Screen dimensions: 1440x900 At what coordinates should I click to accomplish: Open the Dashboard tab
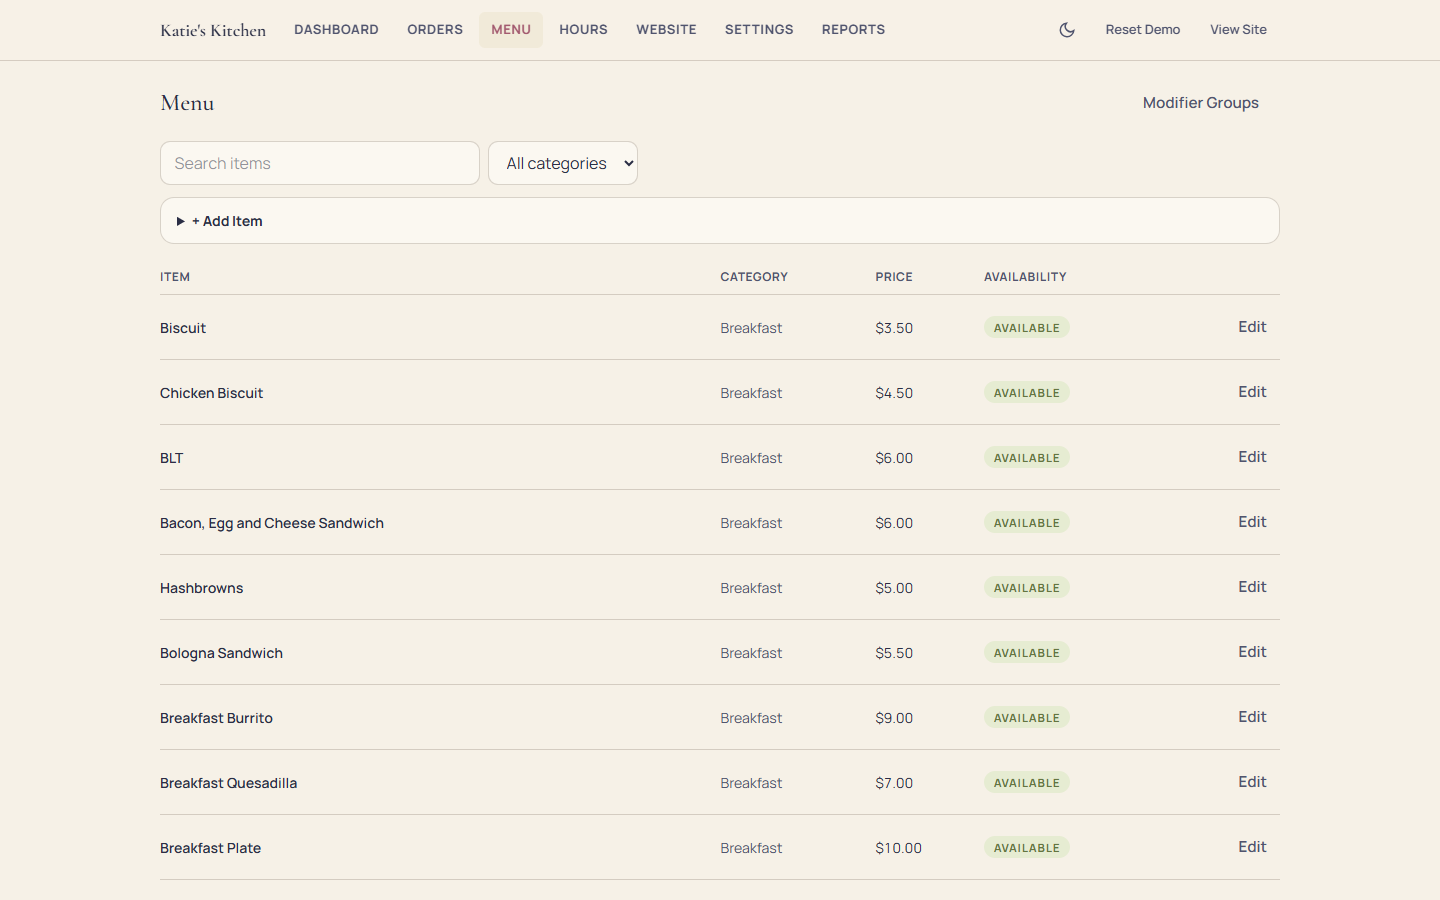(336, 30)
